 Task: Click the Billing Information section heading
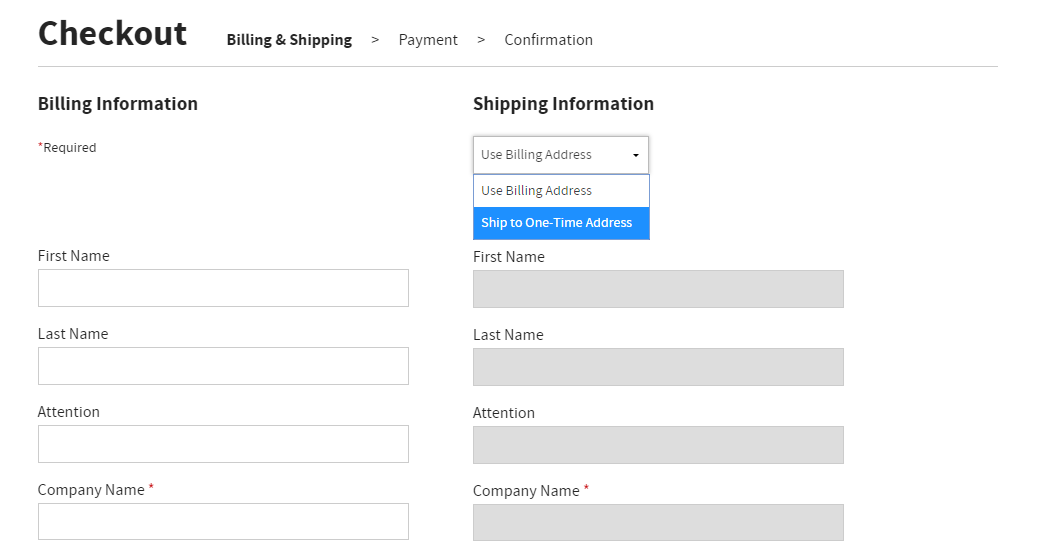point(118,104)
